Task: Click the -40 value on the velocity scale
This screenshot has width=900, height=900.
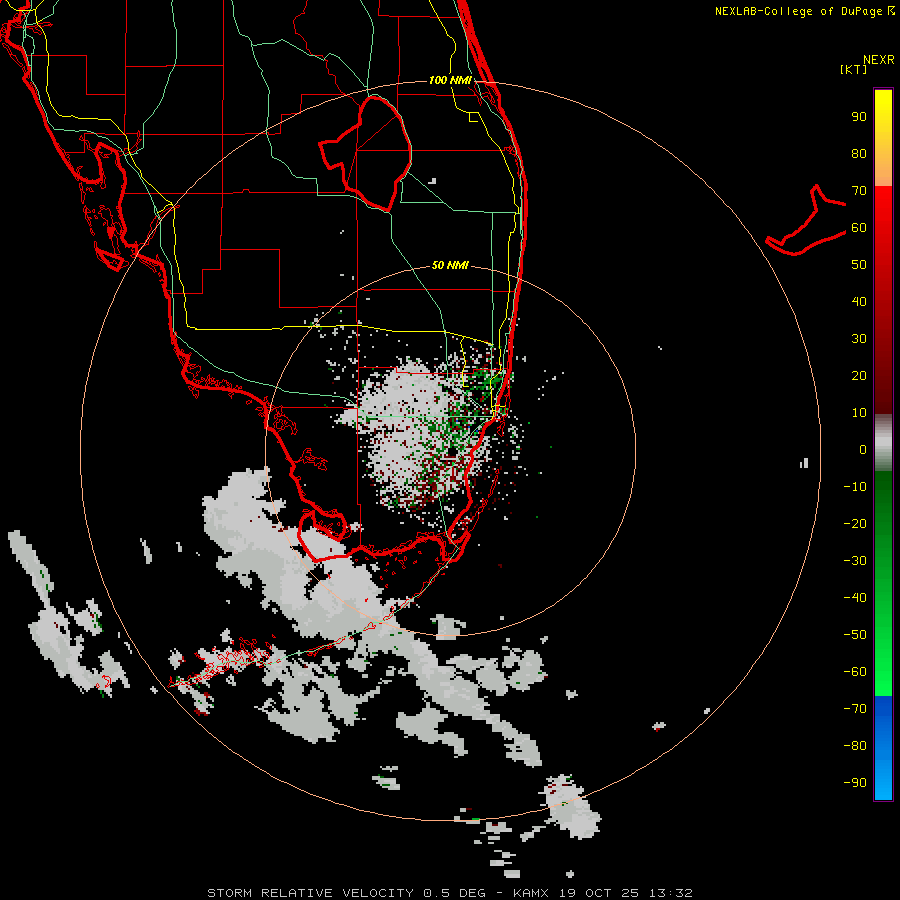Action: coord(855,598)
